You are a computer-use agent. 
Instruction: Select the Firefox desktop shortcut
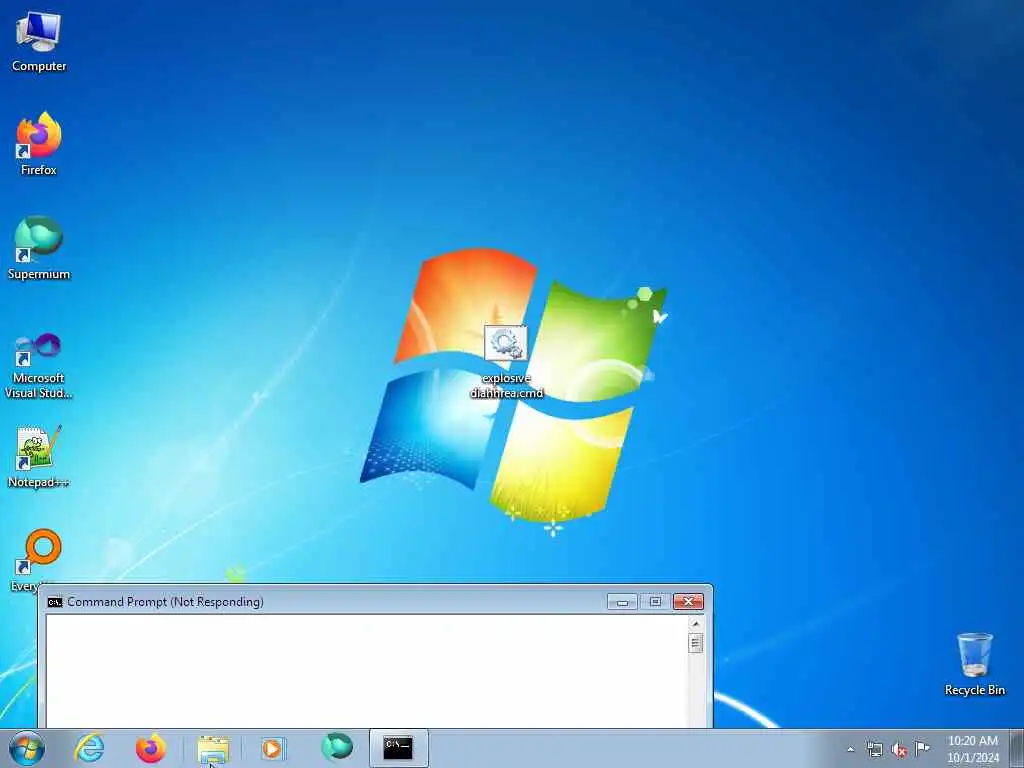(x=39, y=144)
